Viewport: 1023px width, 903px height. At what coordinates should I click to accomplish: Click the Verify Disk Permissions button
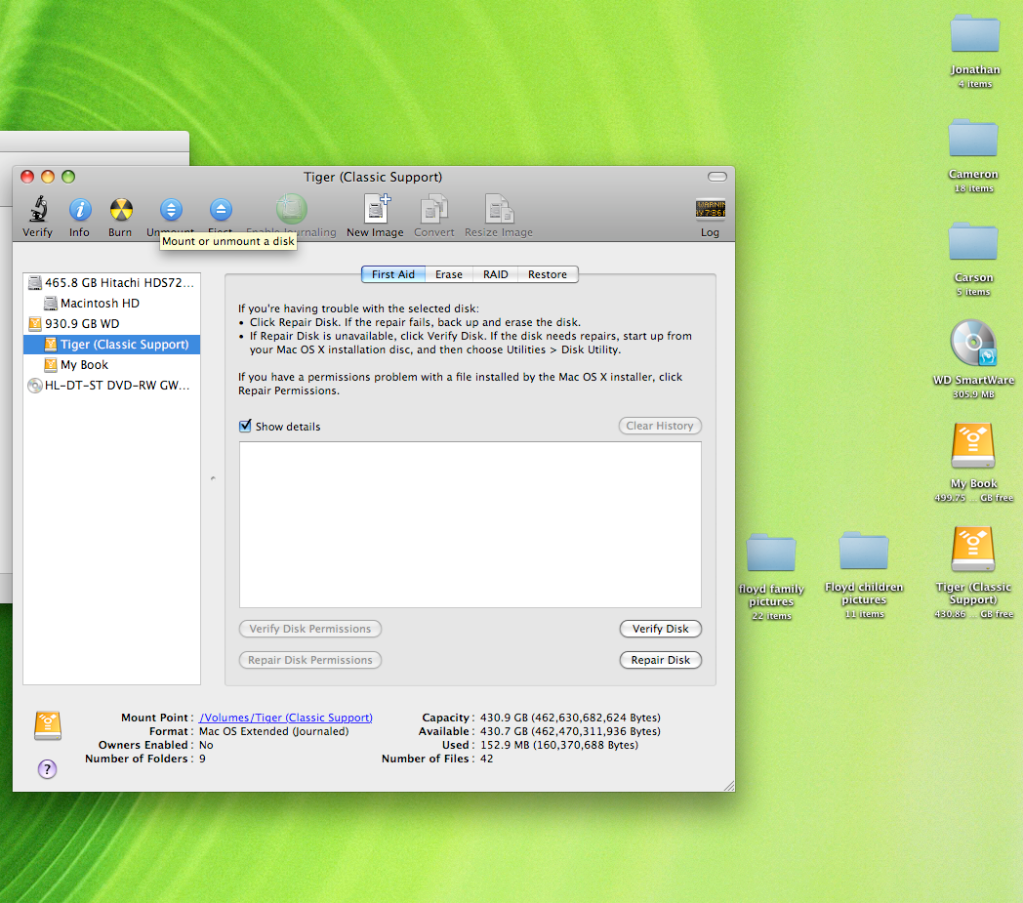(310, 629)
